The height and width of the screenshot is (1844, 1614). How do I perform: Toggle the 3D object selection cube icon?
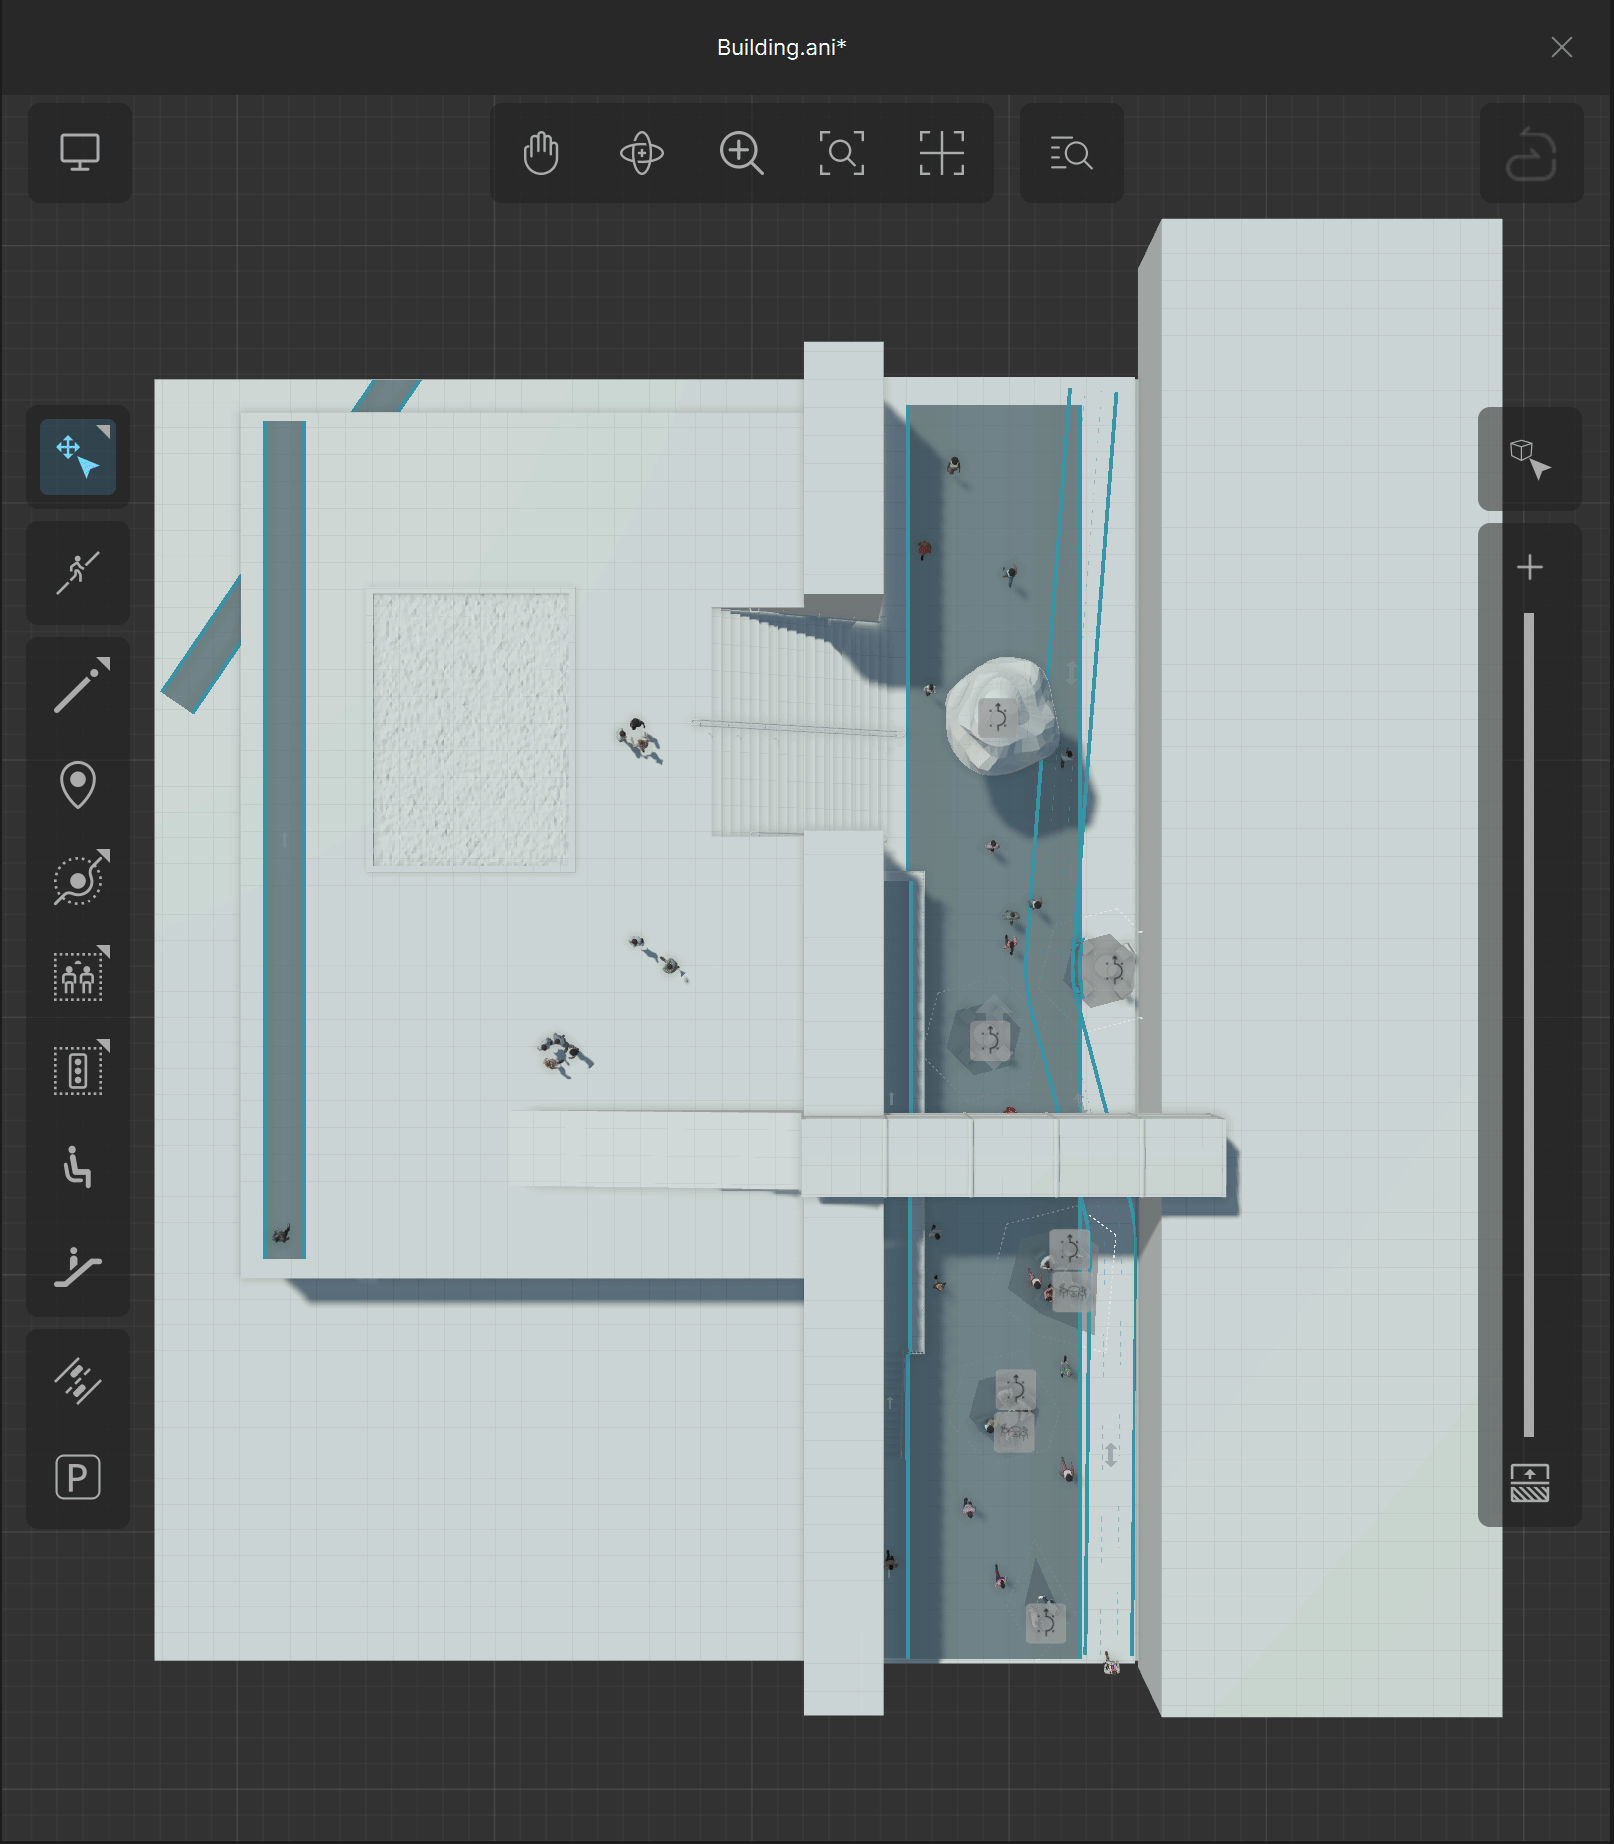coord(1529,459)
